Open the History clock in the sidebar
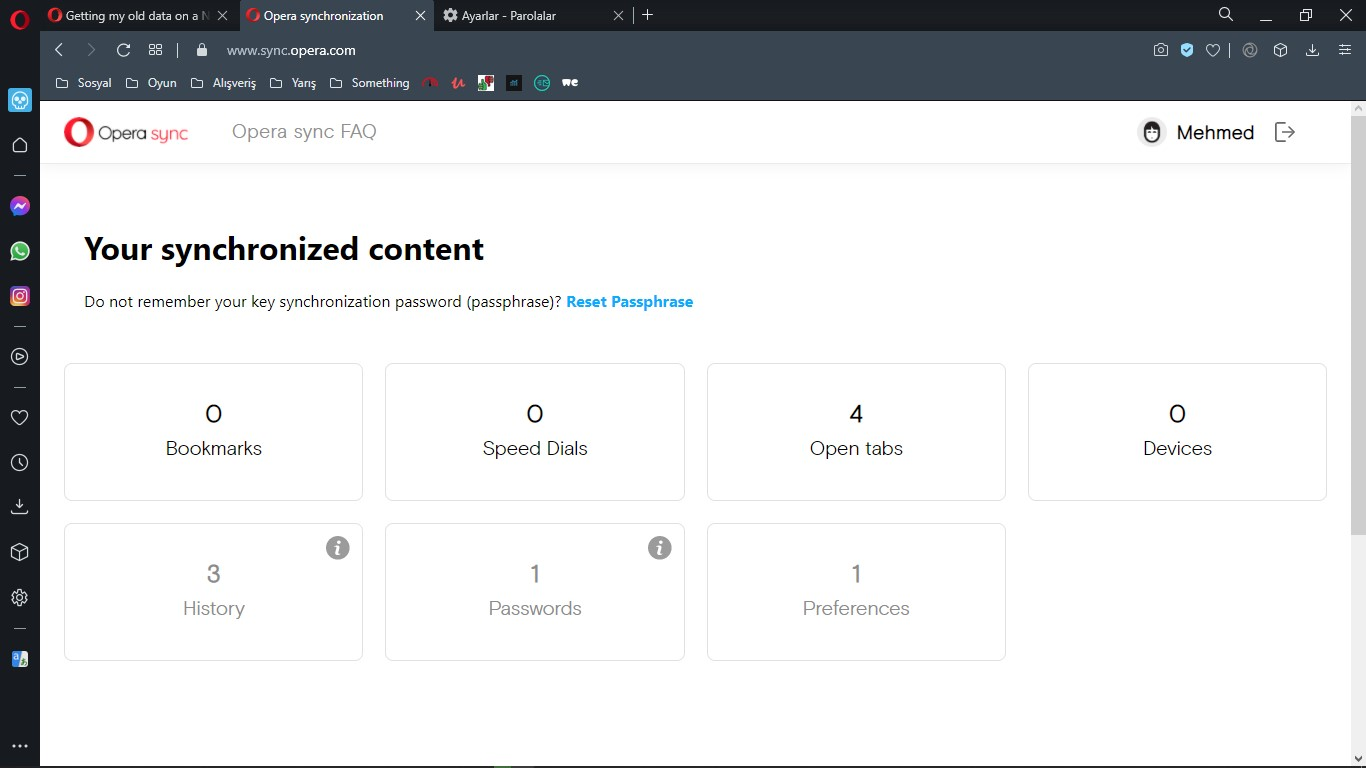 [x=19, y=463]
